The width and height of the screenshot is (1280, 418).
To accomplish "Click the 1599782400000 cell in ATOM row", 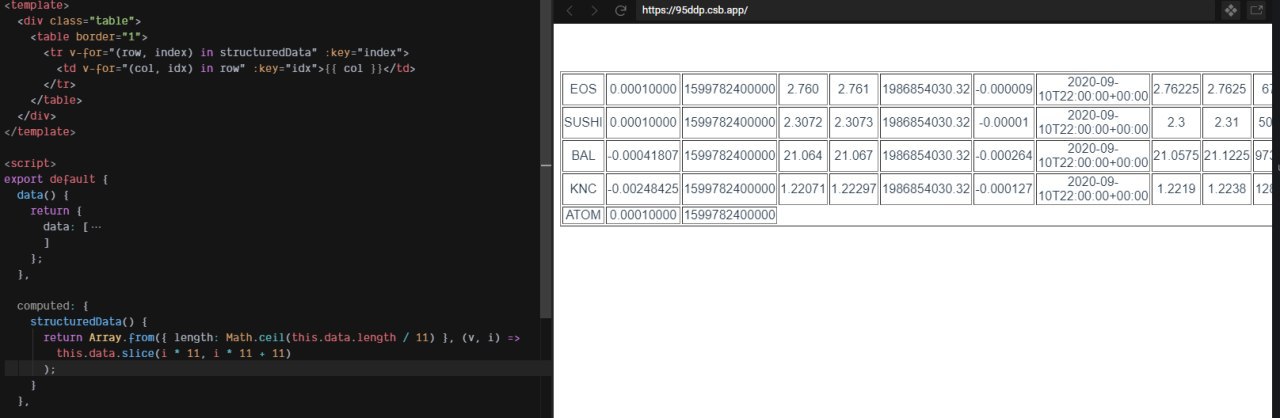I will [x=729, y=215].
